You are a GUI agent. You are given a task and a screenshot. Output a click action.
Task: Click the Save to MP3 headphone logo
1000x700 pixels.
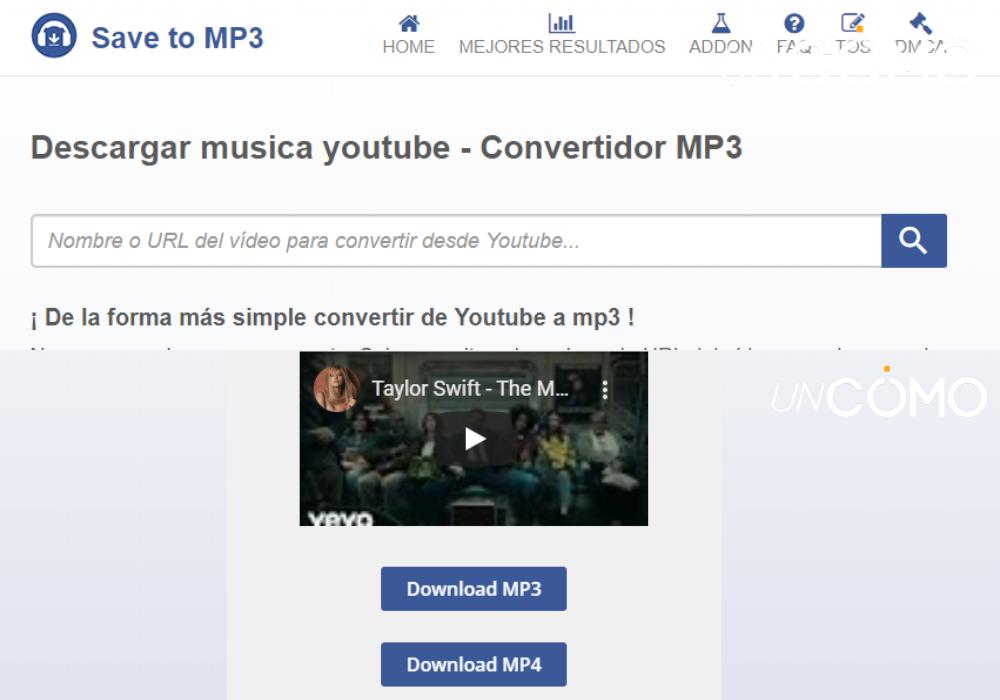[x=54, y=37]
